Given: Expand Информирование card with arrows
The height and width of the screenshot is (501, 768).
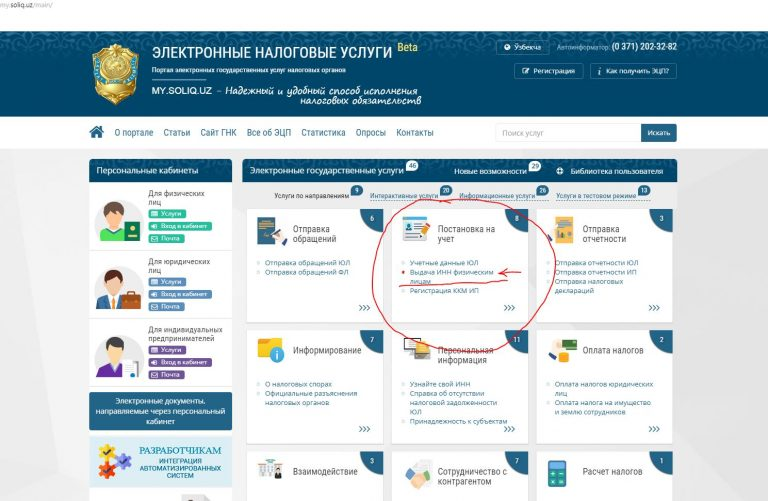Looking at the screenshot, I should pyautogui.click(x=364, y=429).
